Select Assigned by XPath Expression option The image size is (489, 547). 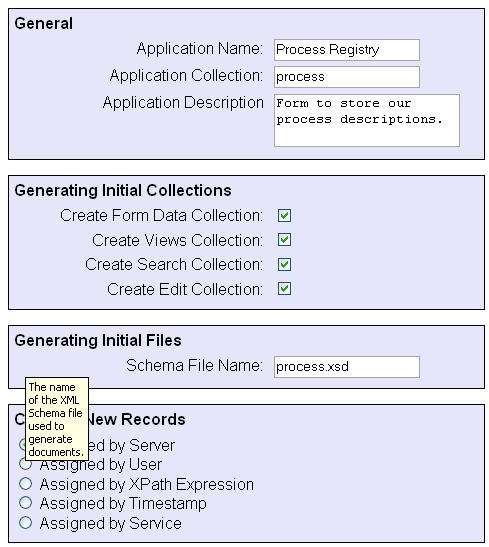(25, 484)
